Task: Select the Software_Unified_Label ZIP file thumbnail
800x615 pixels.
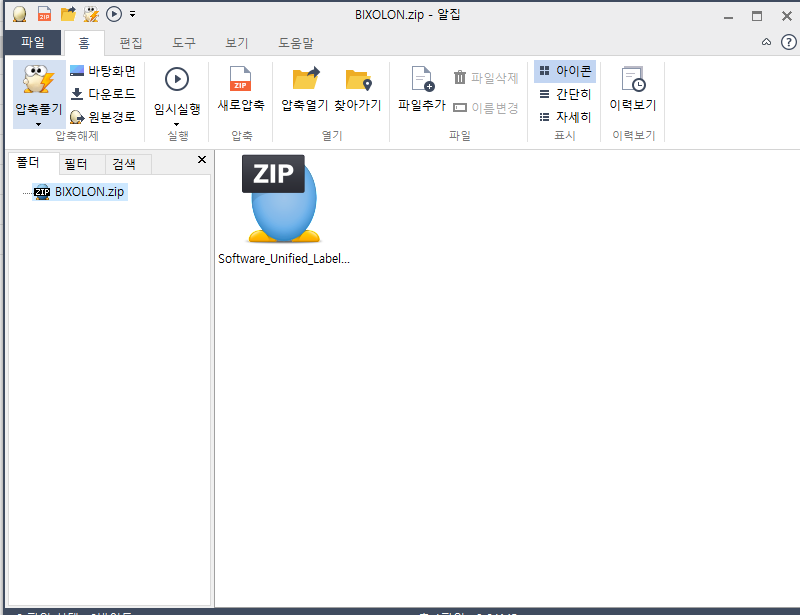Action: (283, 198)
